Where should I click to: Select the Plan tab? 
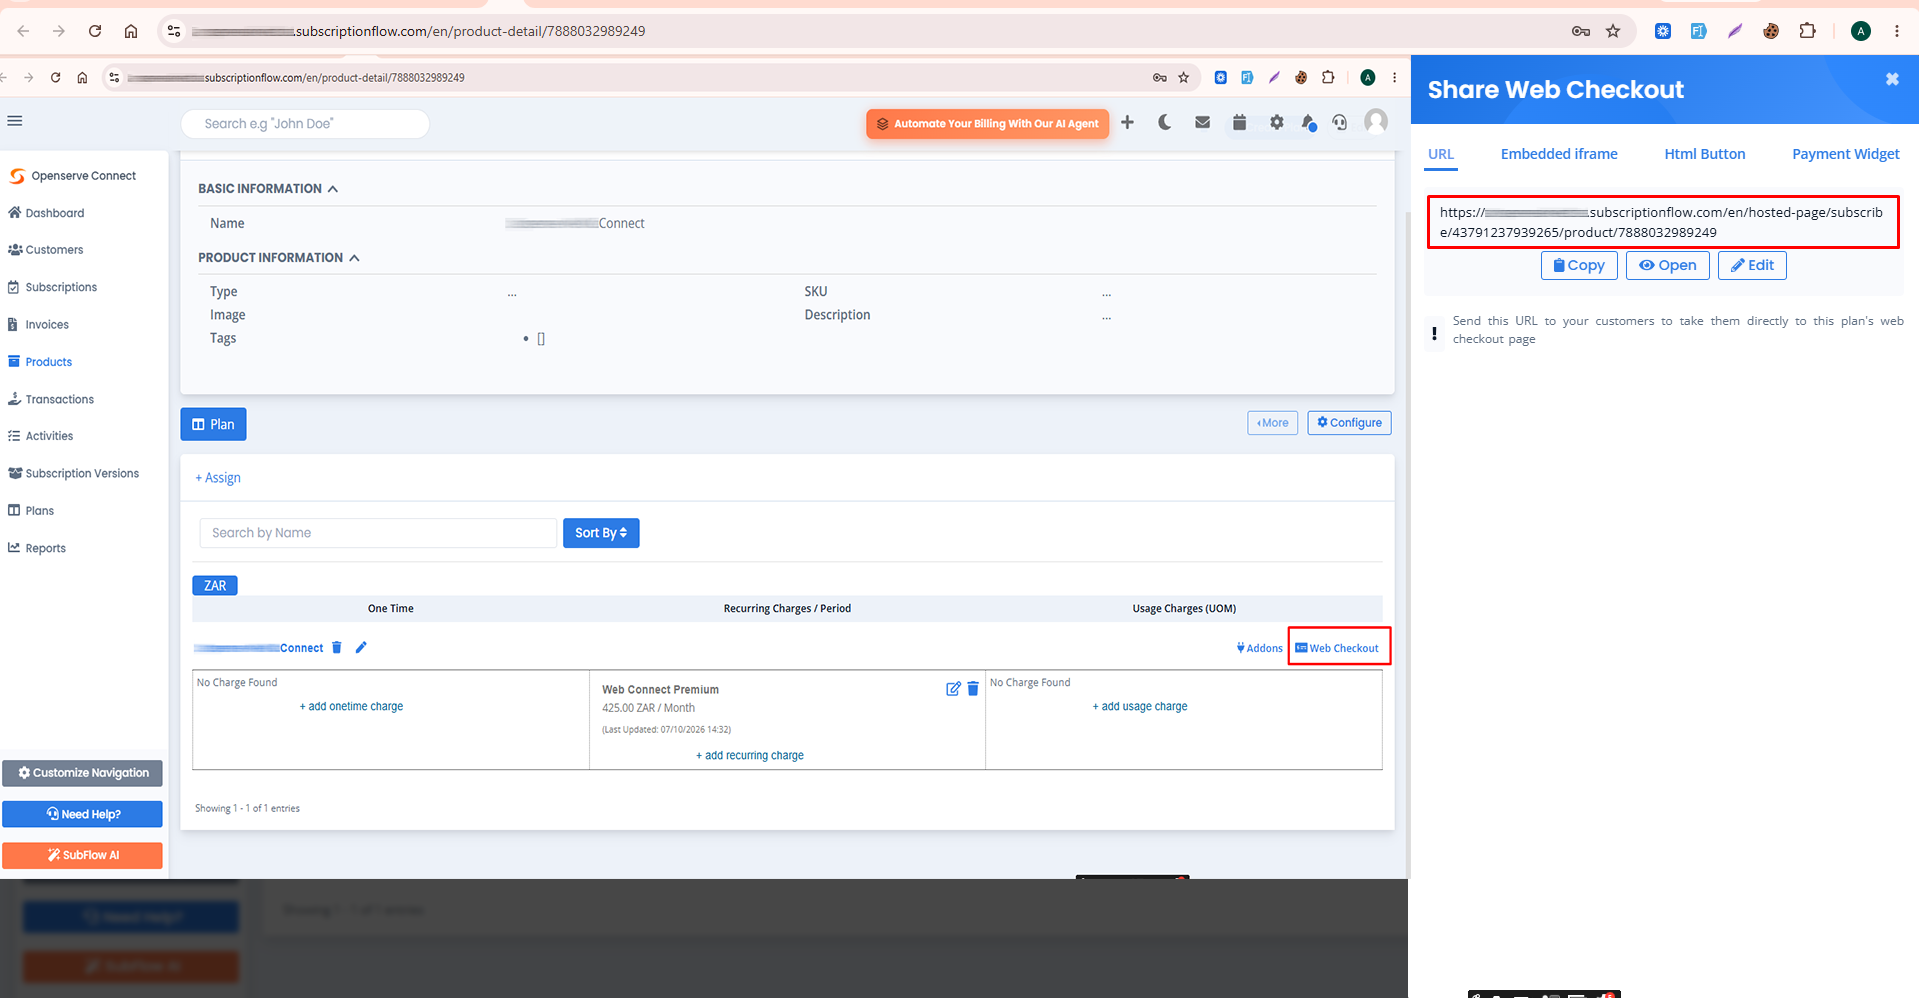(x=213, y=424)
